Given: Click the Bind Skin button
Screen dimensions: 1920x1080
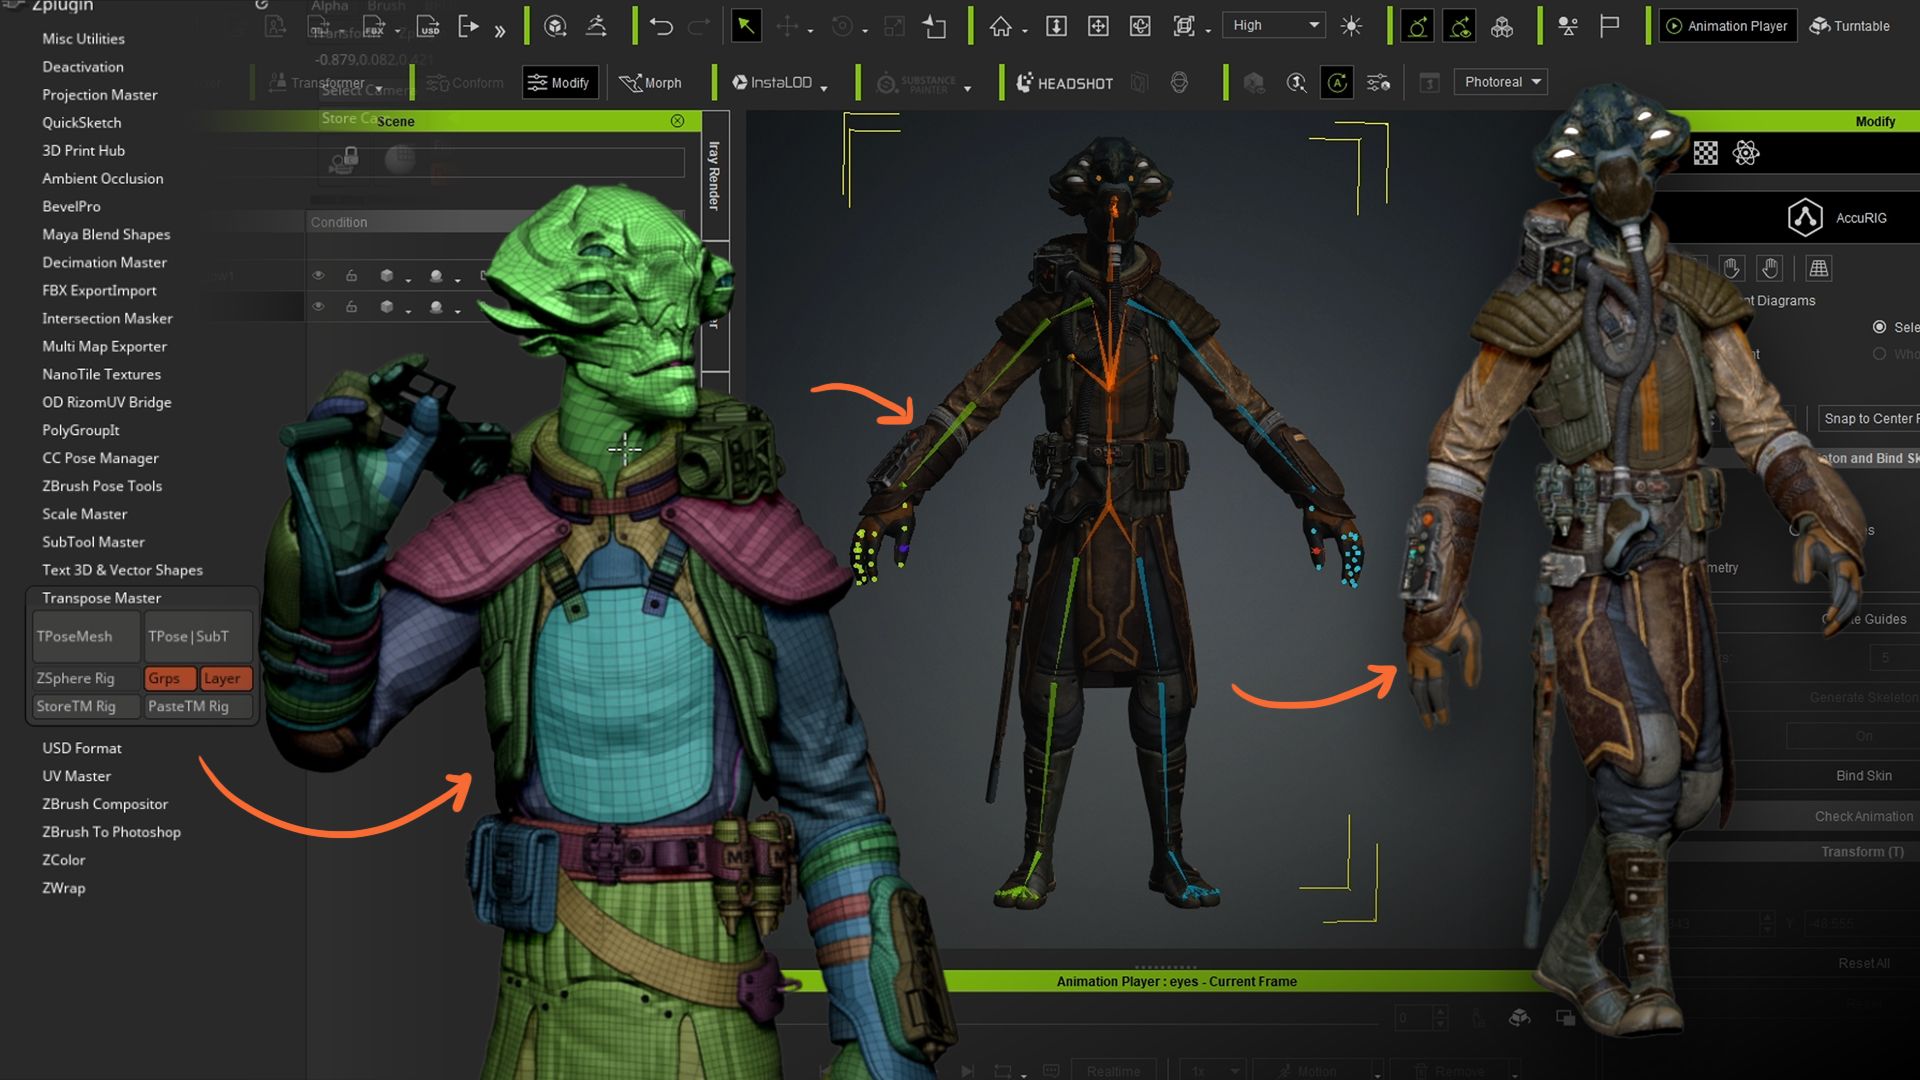Looking at the screenshot, I should (1864, 775).
